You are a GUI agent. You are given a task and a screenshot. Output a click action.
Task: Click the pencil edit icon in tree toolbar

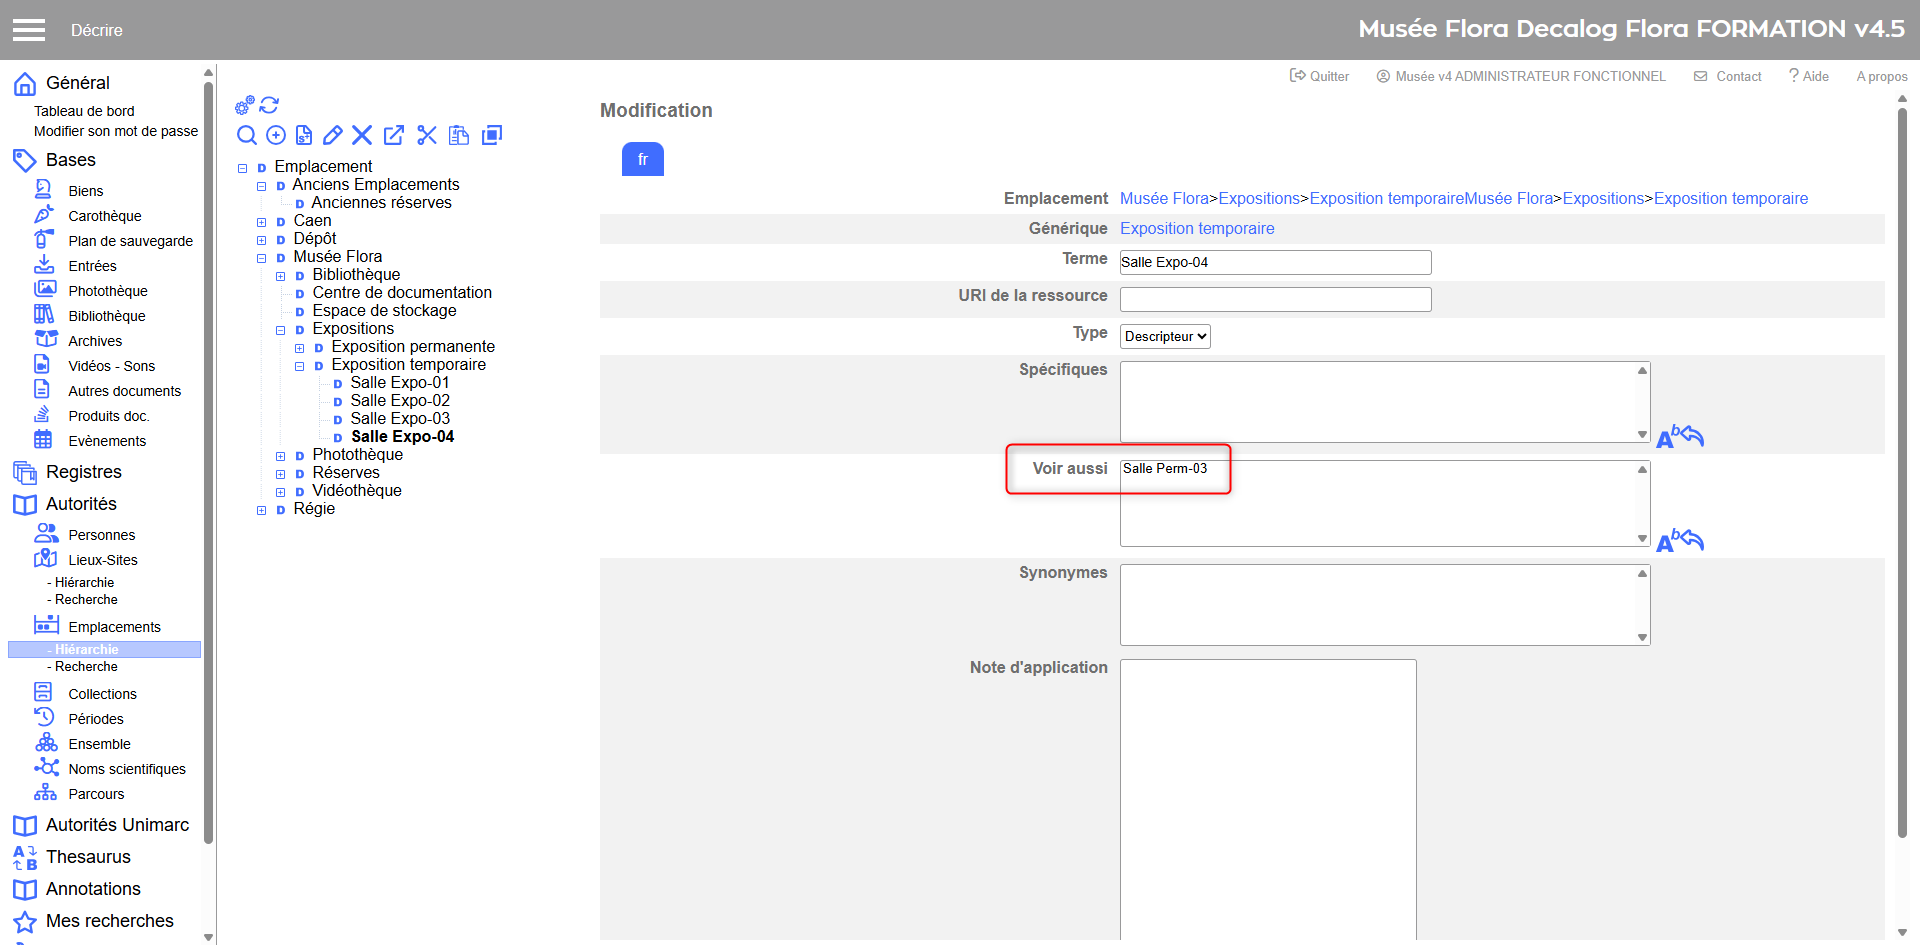[333, 135]
